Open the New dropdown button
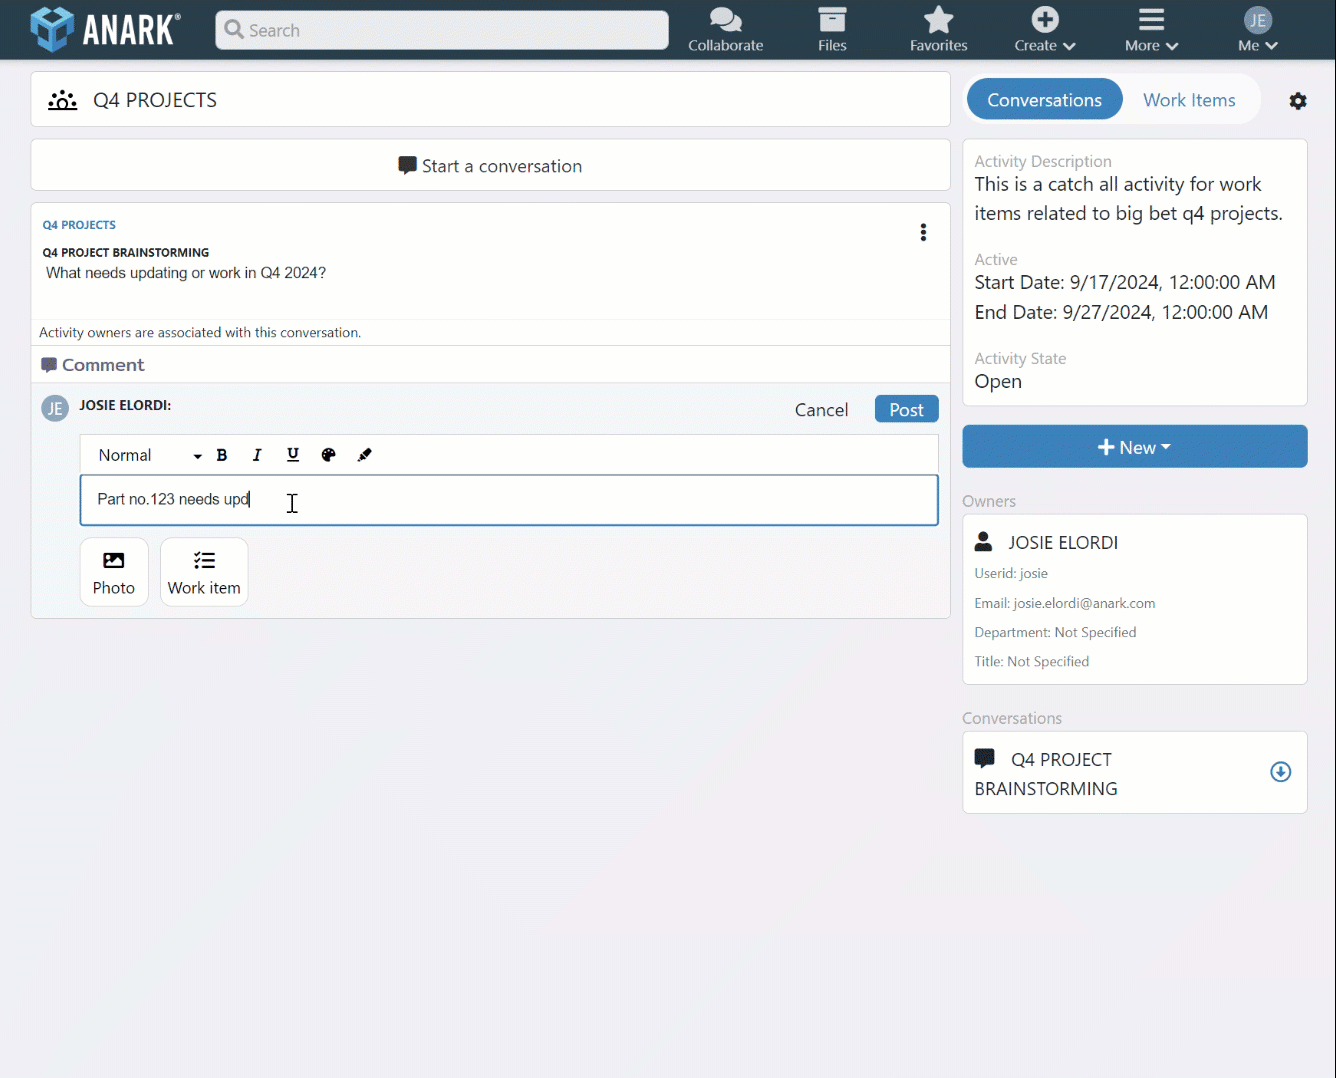1336x1078 pixels. [1134, 447]
